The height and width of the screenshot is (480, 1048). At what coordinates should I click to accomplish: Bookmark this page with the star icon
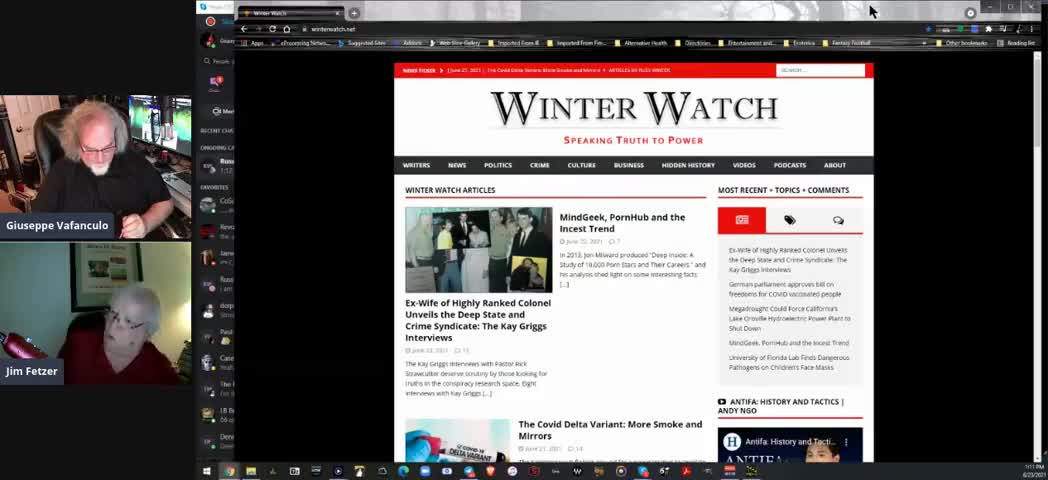click(928, 29)
